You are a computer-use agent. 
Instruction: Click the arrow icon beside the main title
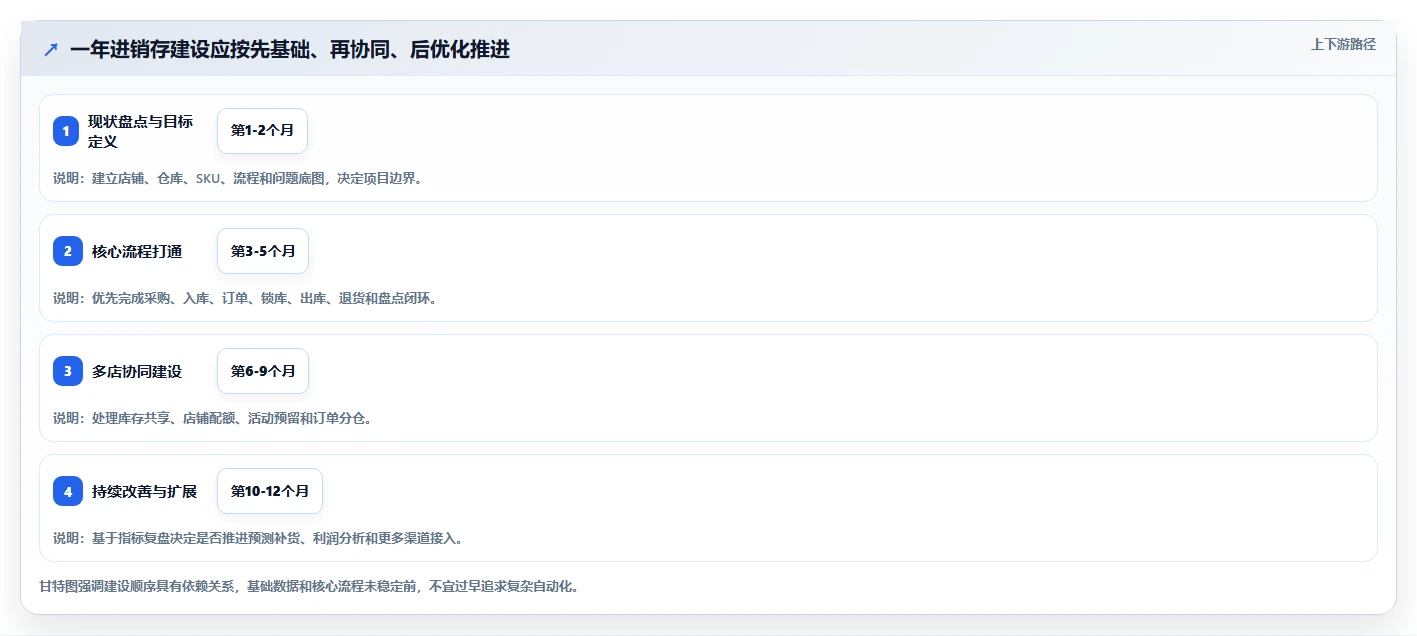coord(51,49)
